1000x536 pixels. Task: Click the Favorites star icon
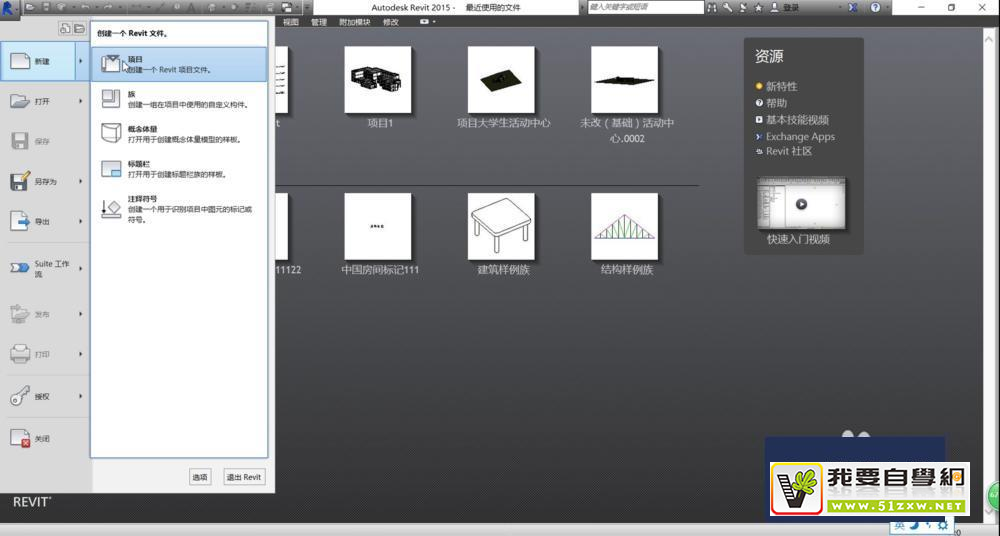(x=758, y=8)
